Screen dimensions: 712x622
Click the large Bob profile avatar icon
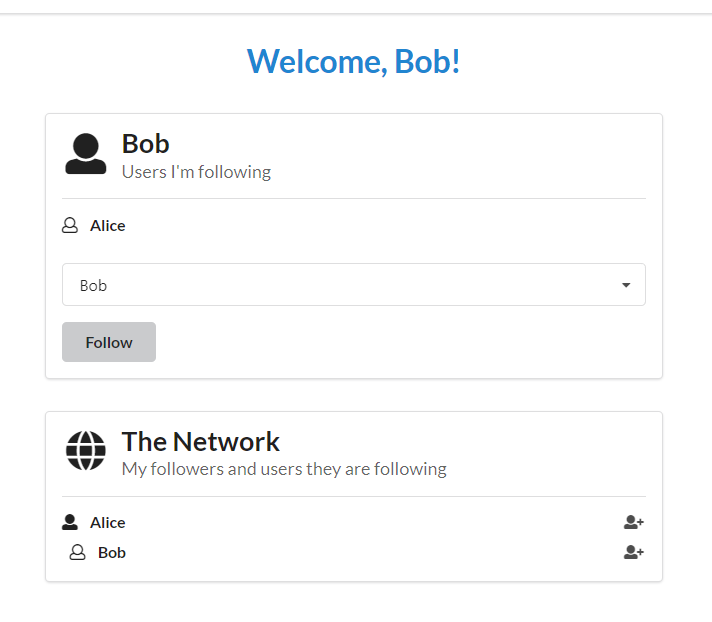point(86,154)
